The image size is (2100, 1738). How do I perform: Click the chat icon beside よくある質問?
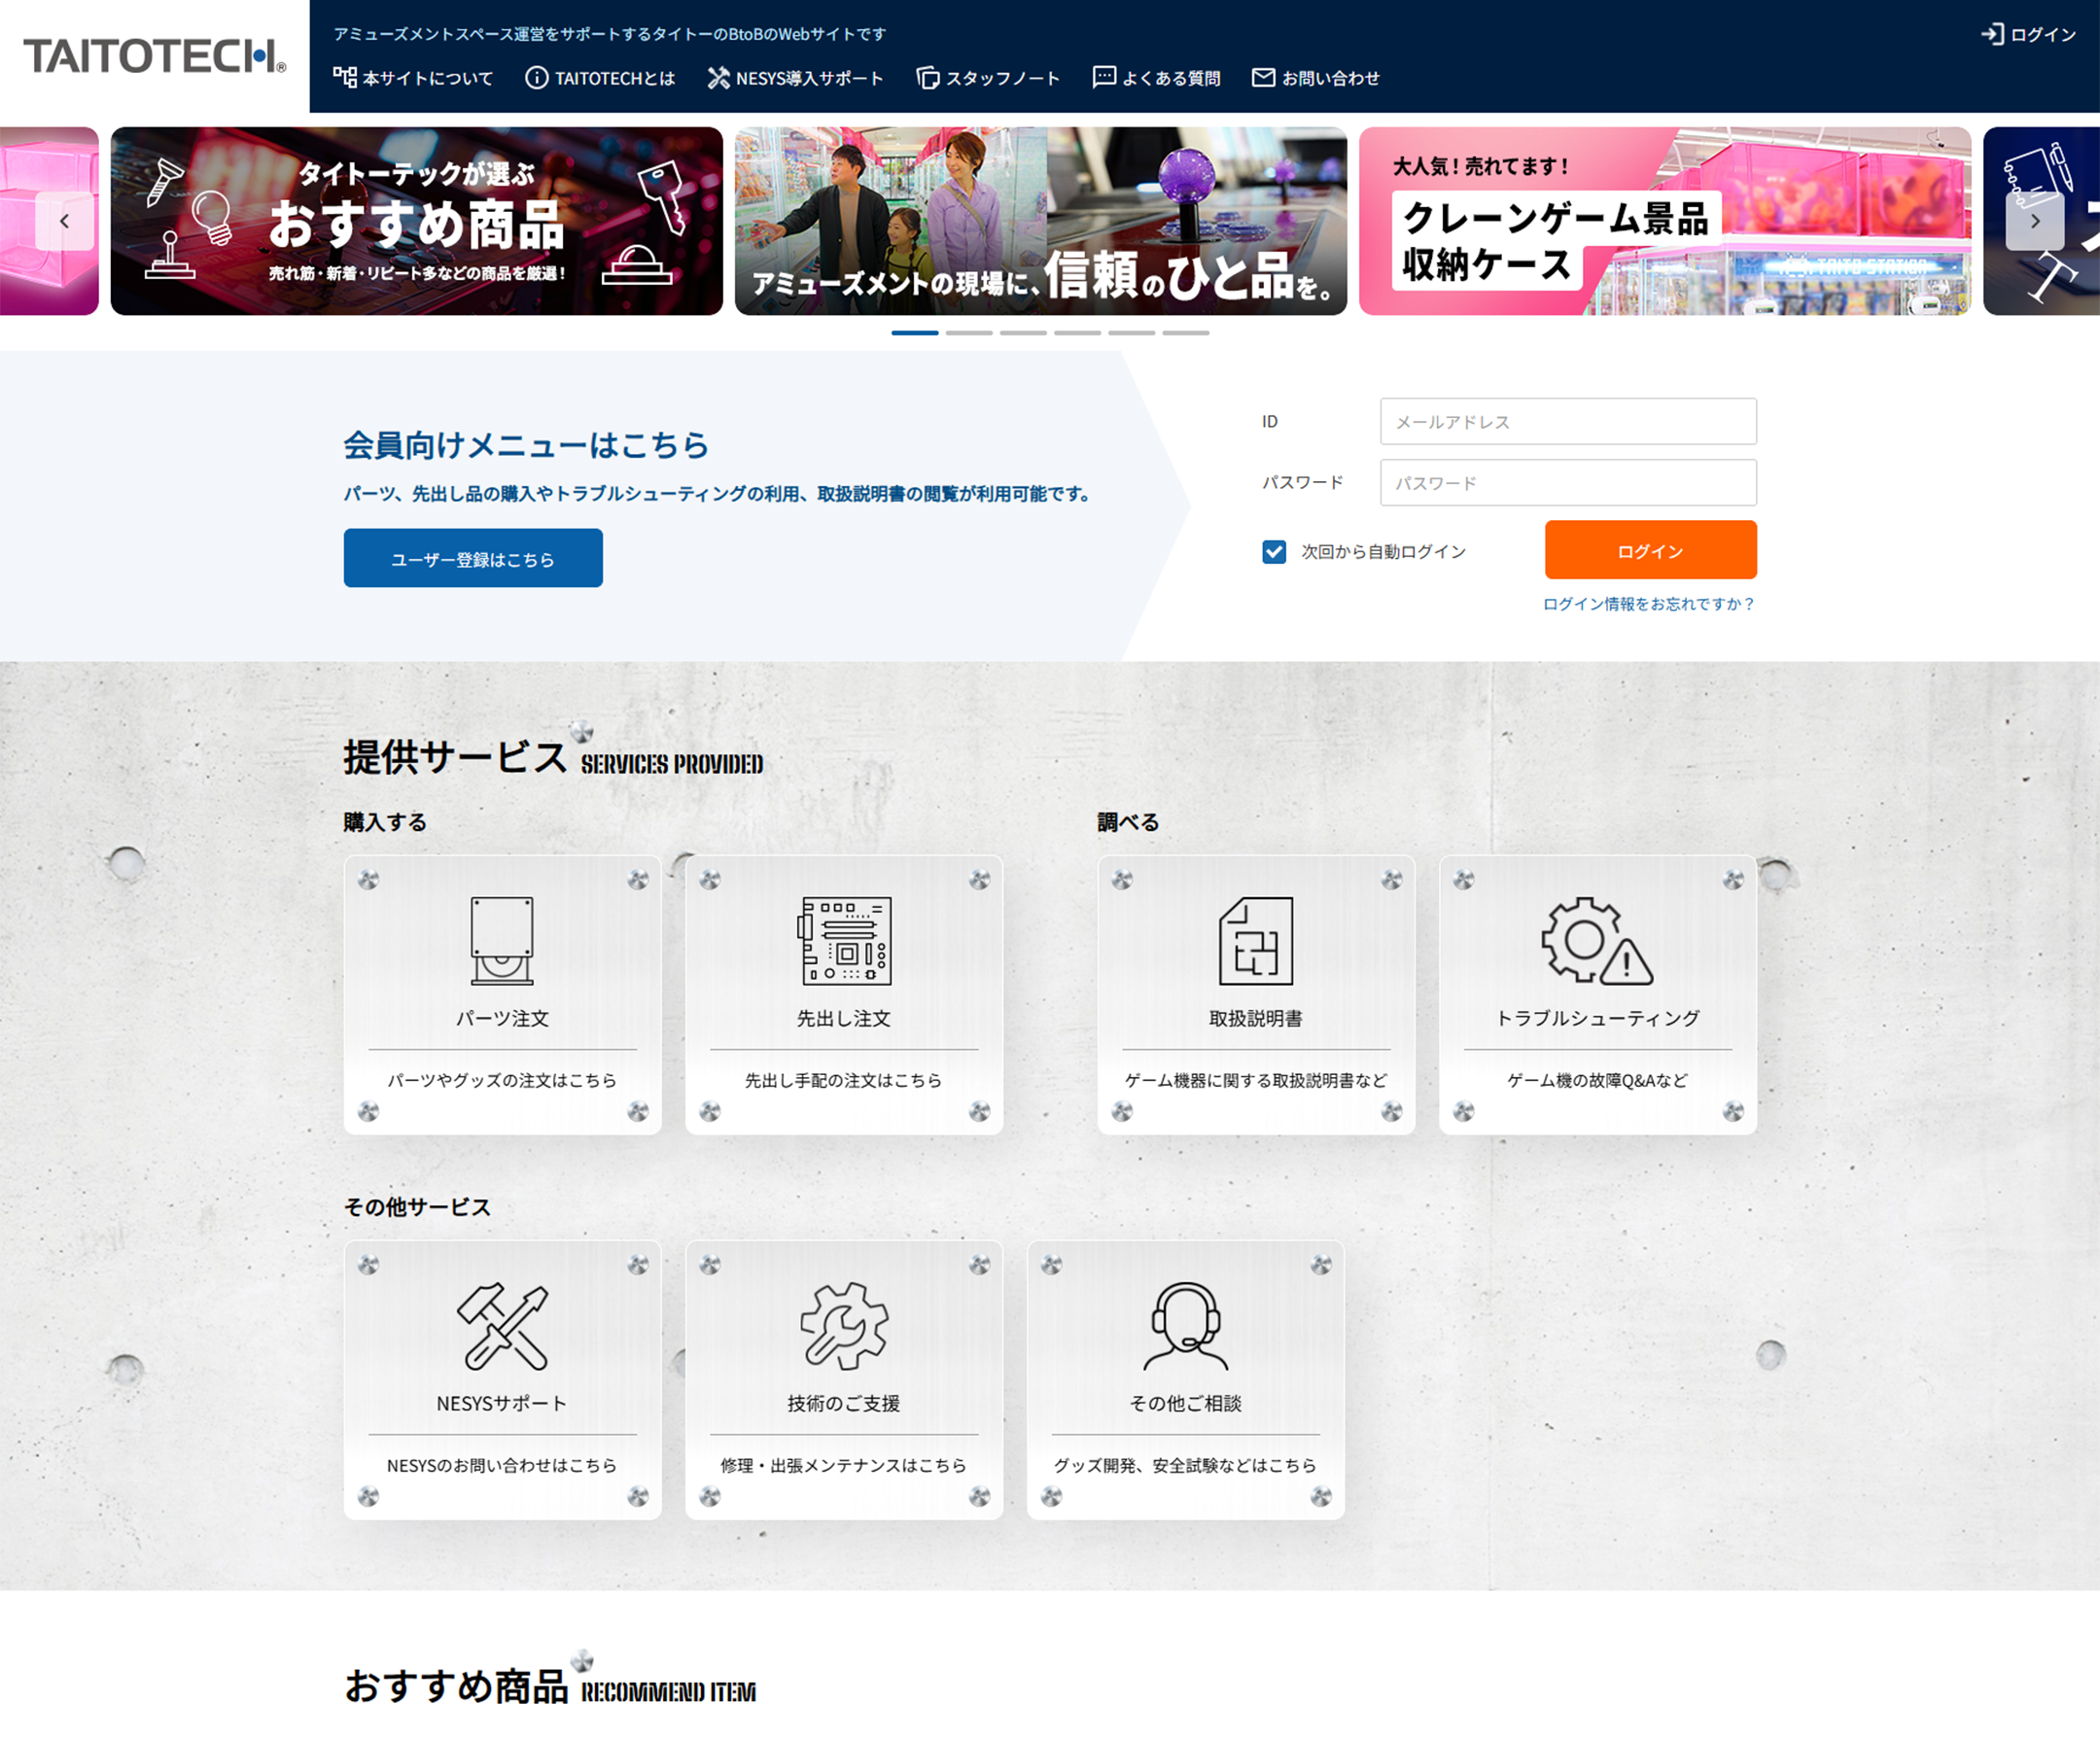(x=1104, y=77)
